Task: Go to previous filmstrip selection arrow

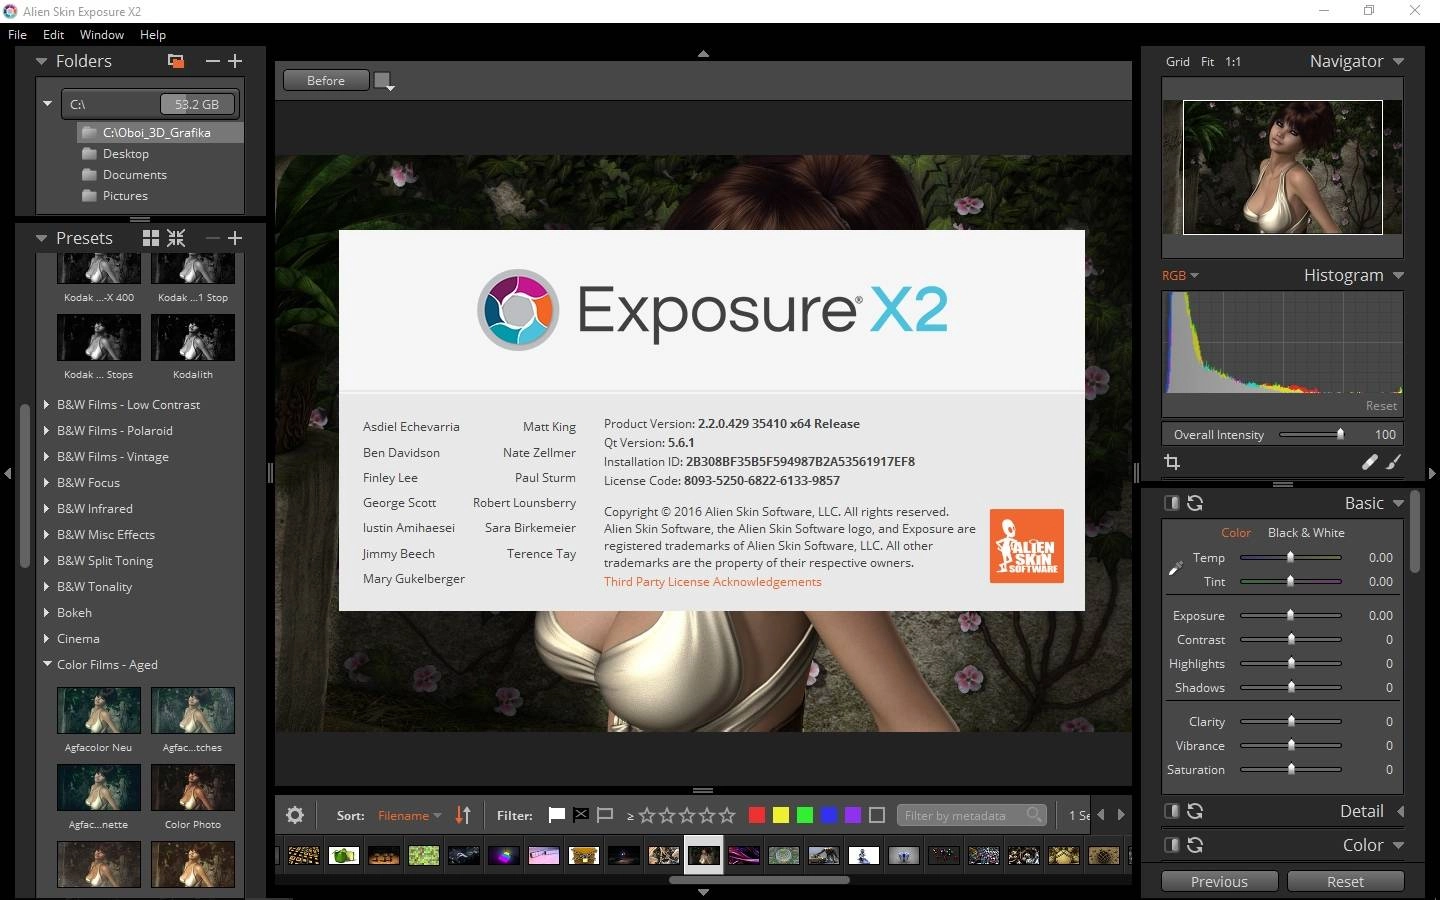Action: (x=1101, y=815)
